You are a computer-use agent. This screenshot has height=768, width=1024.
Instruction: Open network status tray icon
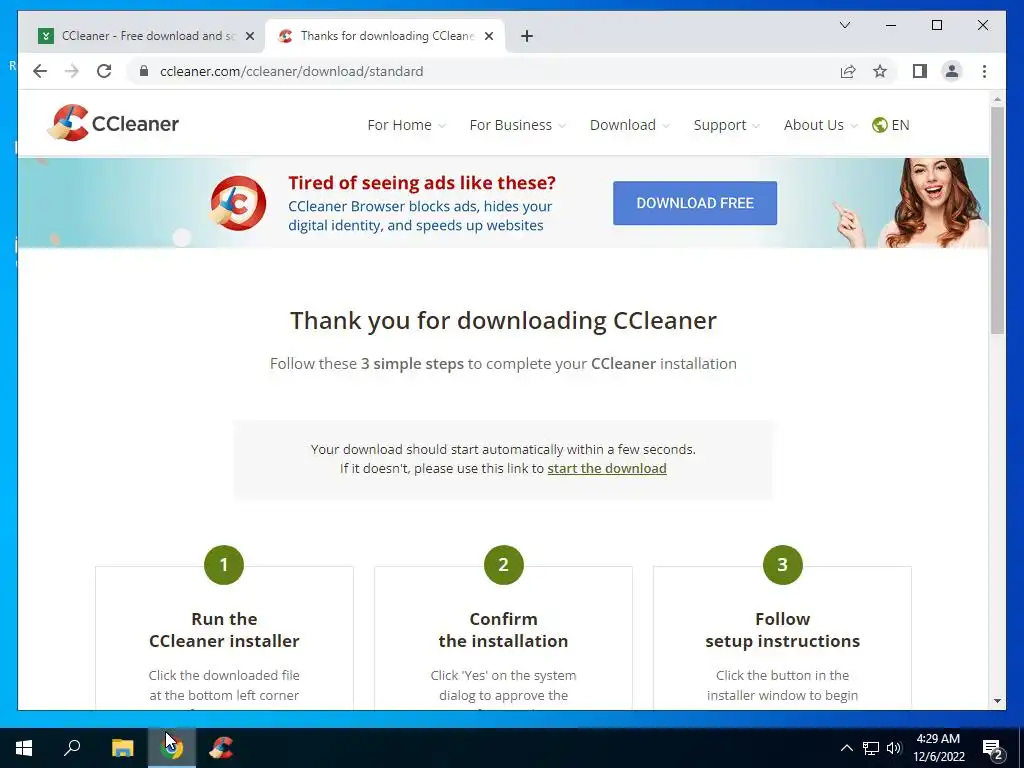coord(871,748)
